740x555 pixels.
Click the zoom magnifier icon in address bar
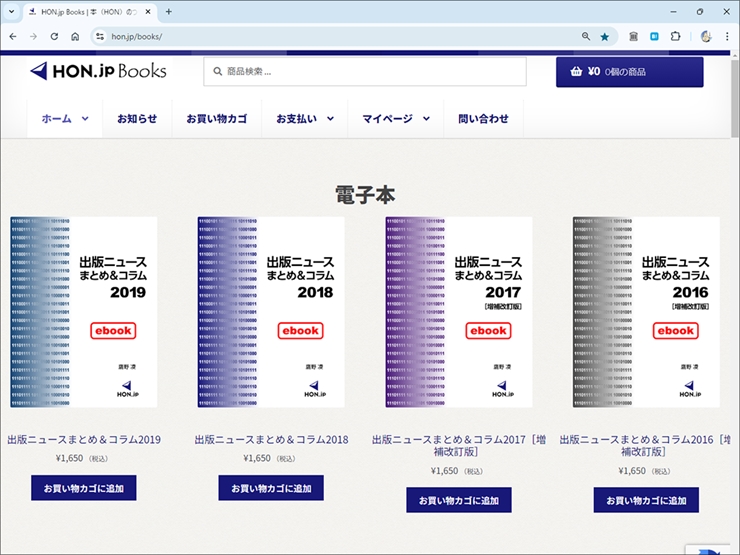coord(586,36)
